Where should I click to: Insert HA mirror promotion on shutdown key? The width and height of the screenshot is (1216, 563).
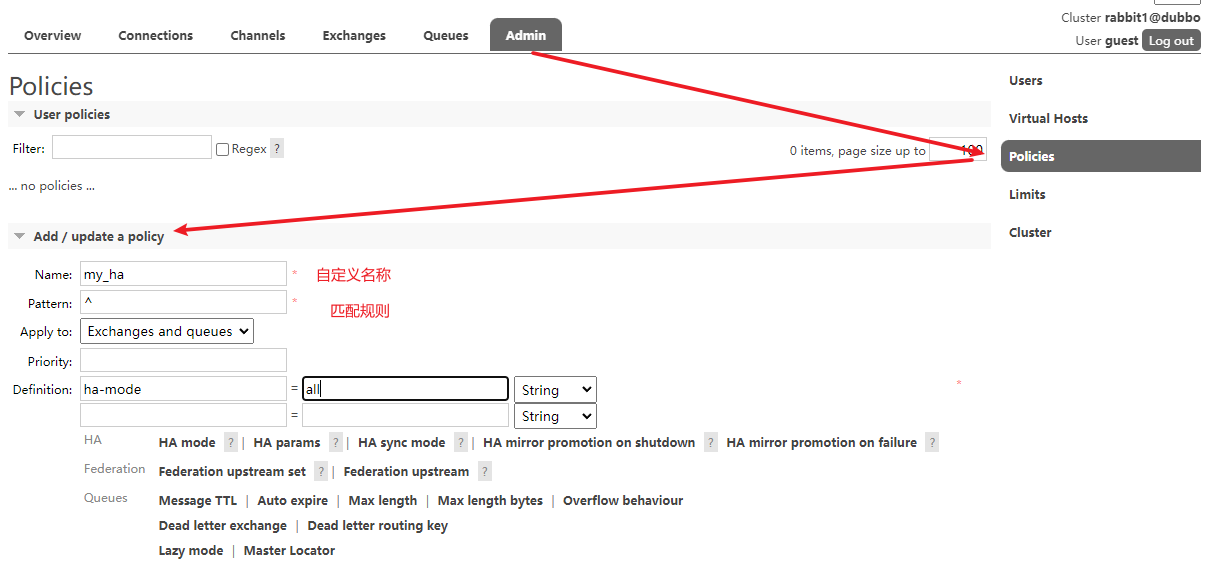[x=589, y=442]
